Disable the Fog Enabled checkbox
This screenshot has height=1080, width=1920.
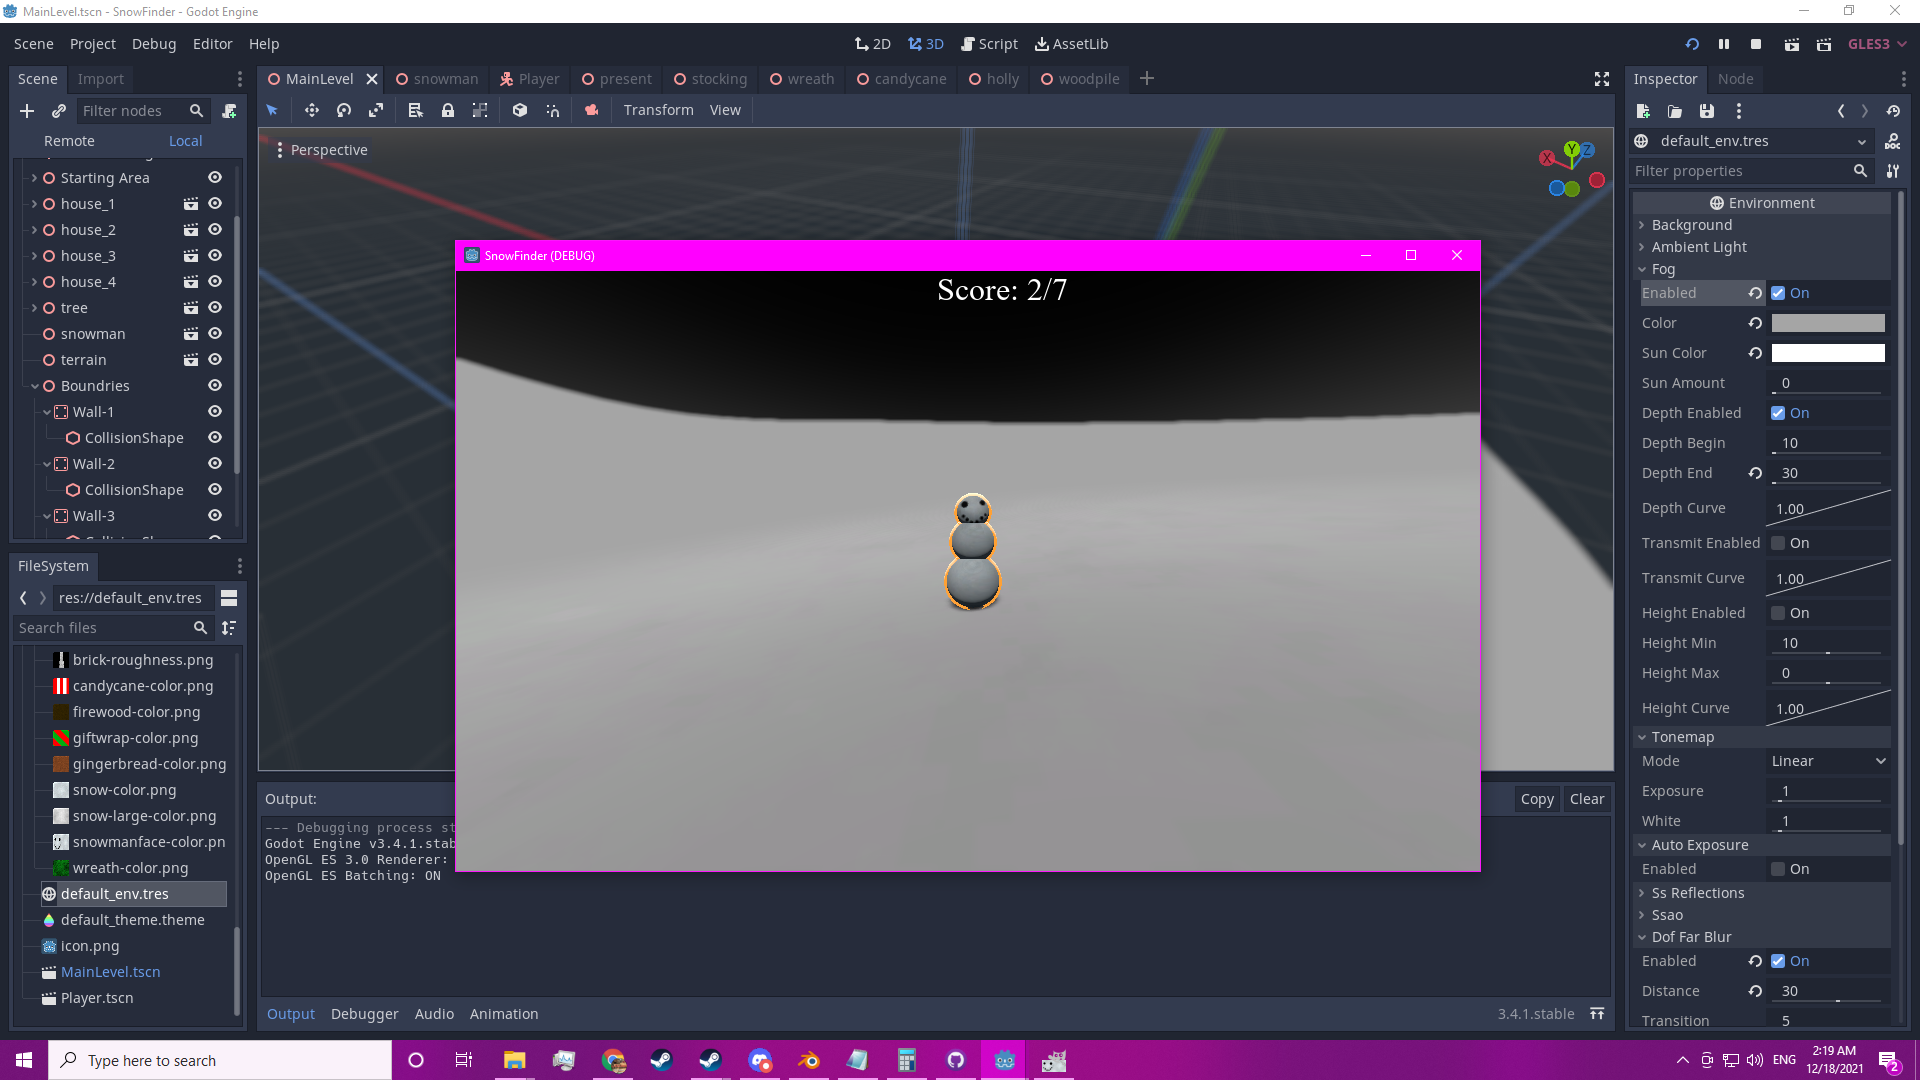tap(1778, 293)
